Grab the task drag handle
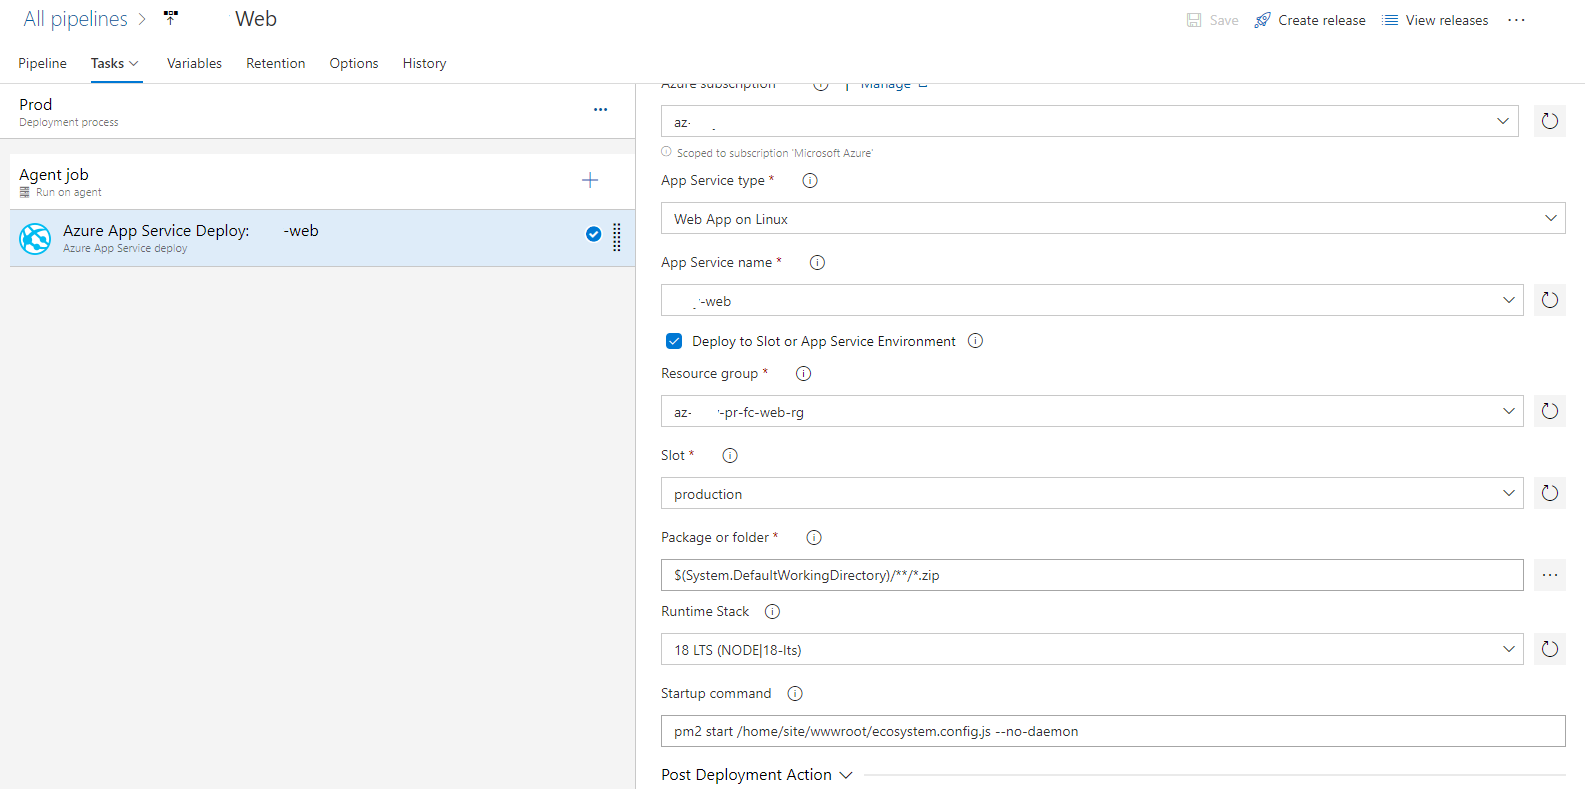 [617, 237]
